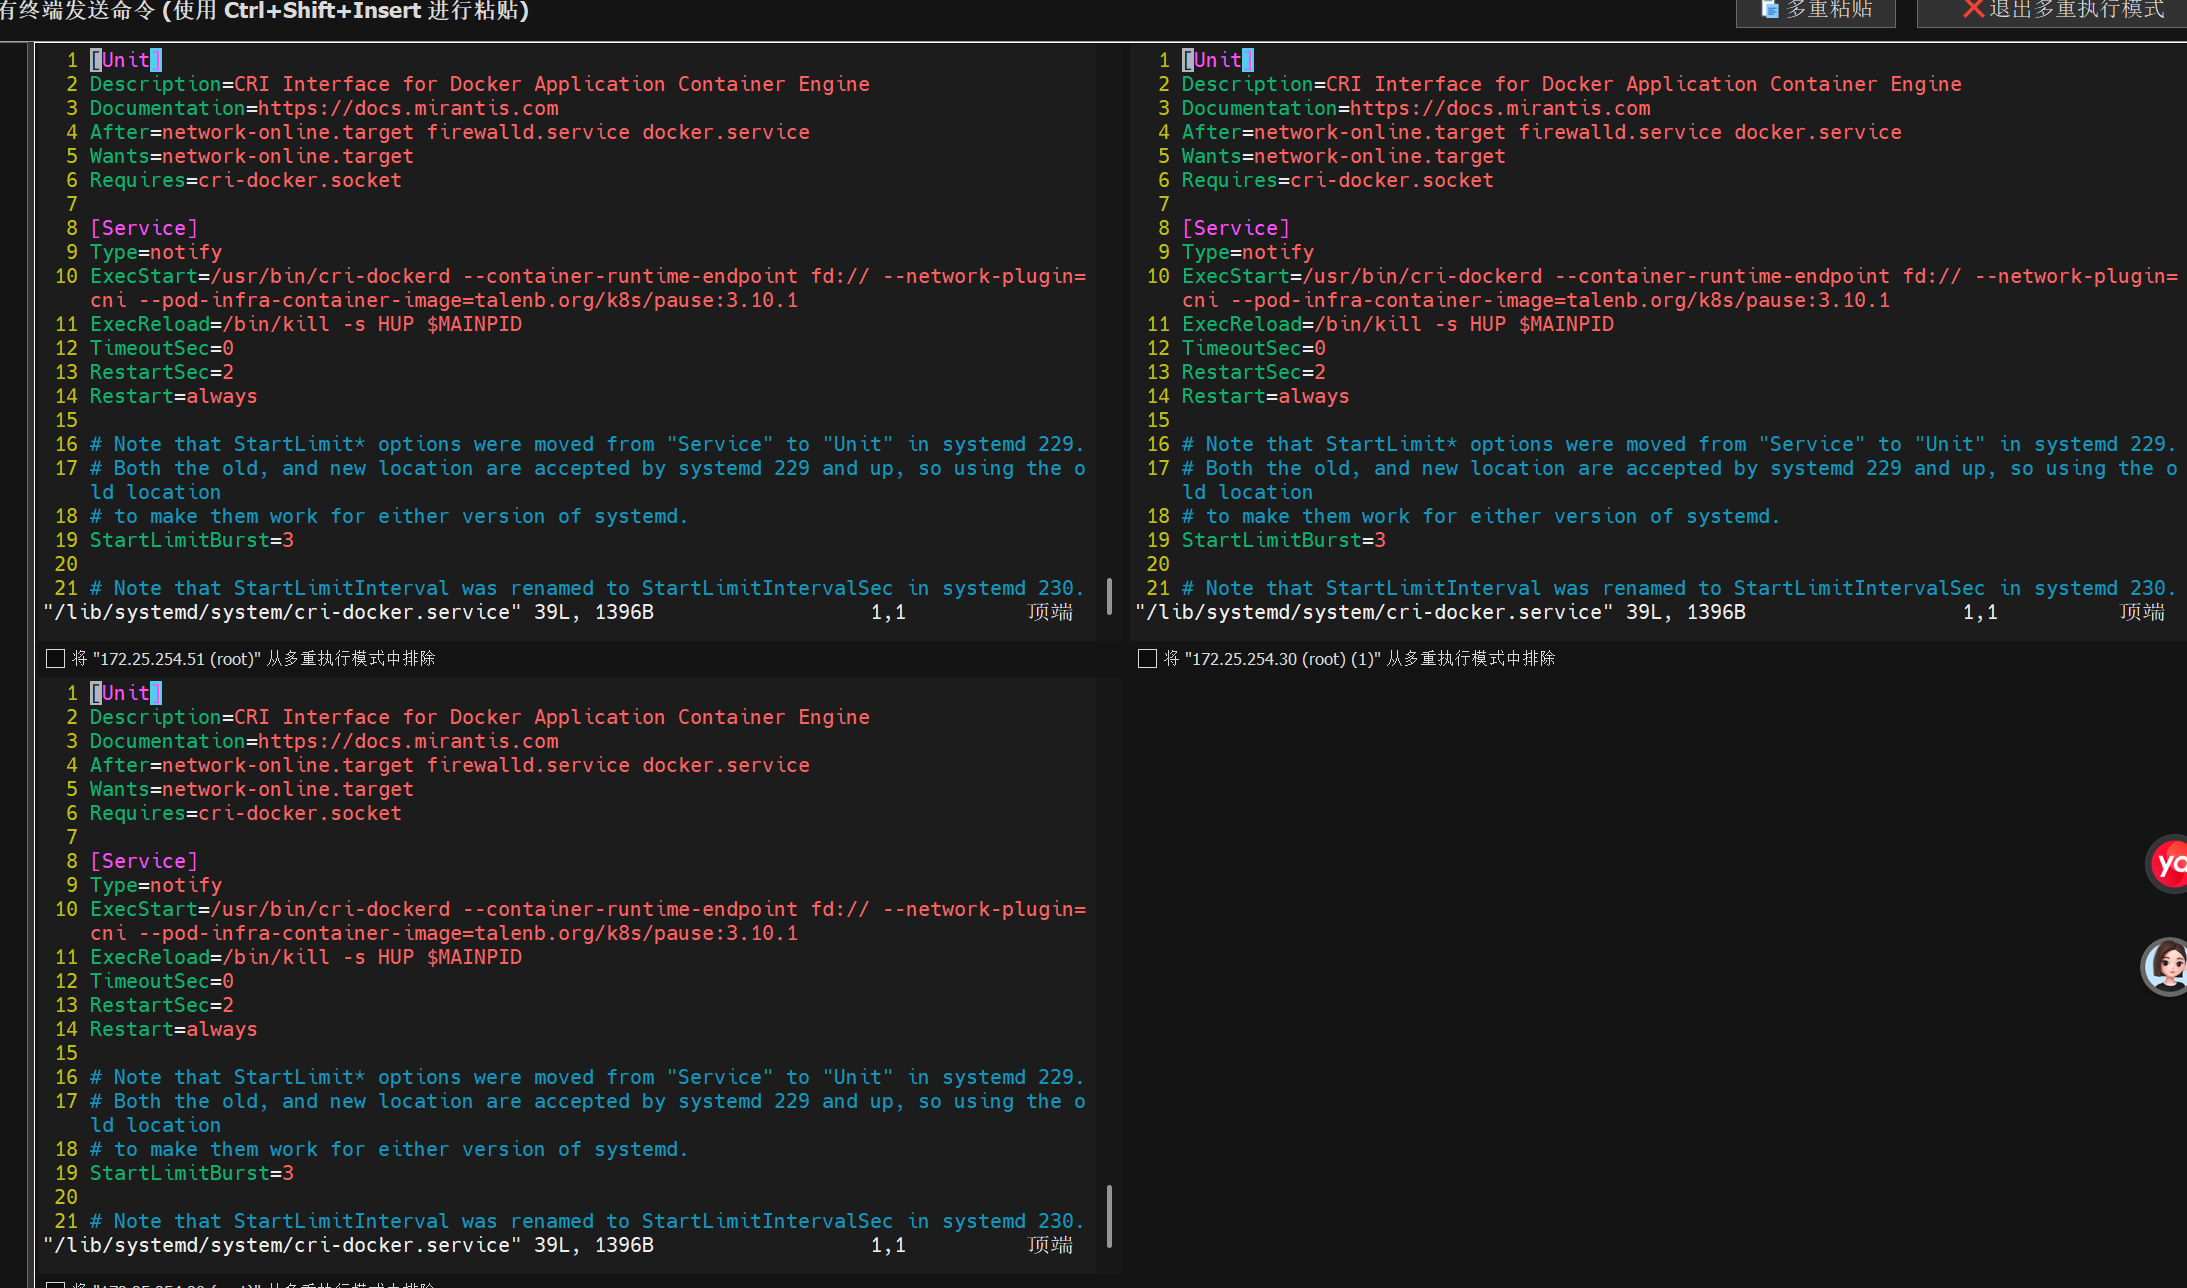This screenshot has height=1288, width=2187.
Task: Click the '1,1' cursor position in the bottom-left pane
Action: click(x=888, y=1245)
